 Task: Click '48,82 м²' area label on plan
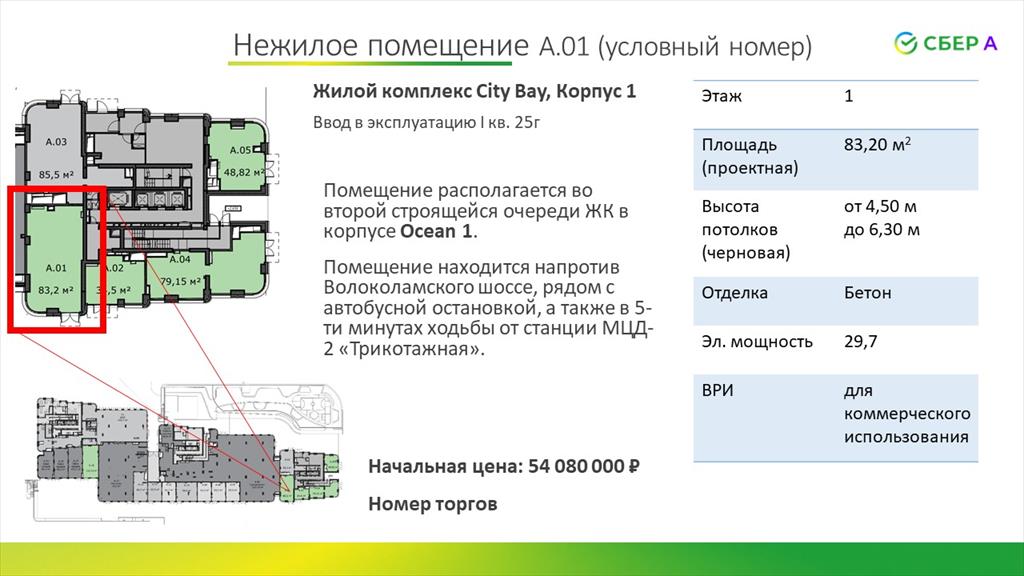click(244, 173)
